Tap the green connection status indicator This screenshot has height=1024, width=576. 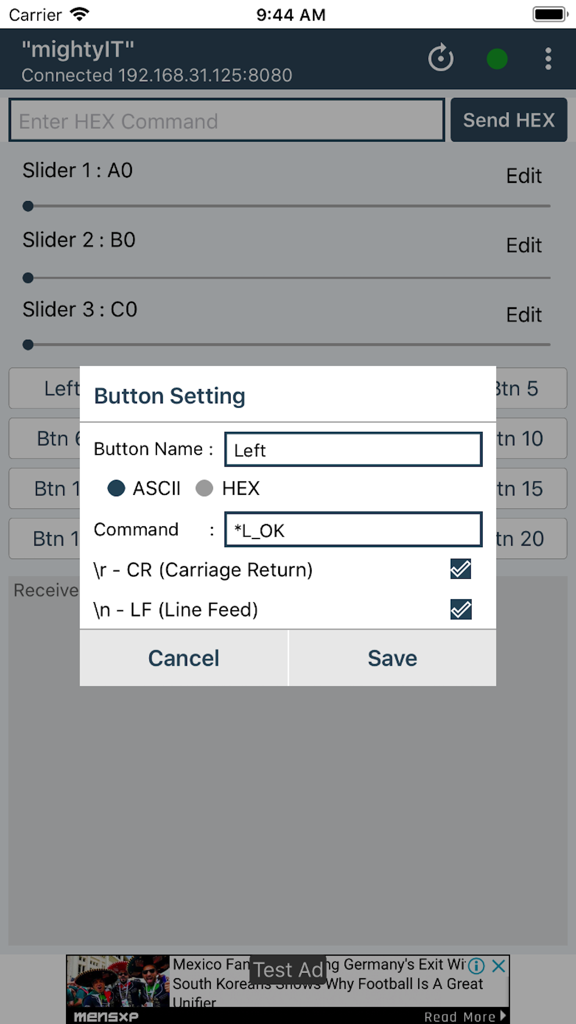point(497,59)
